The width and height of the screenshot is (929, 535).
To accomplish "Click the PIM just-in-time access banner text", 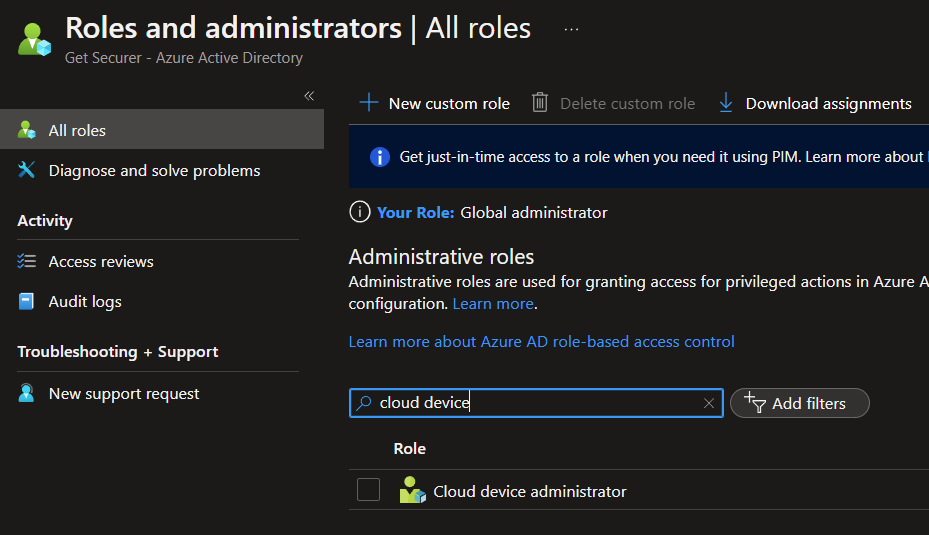I will pos(664,157).
